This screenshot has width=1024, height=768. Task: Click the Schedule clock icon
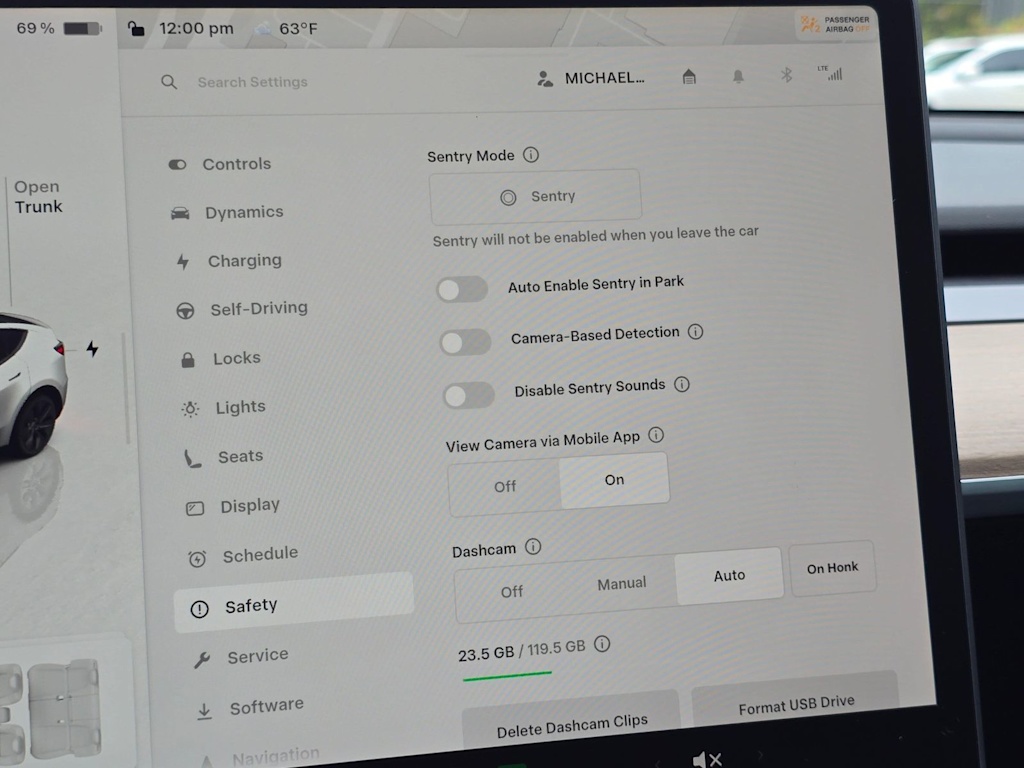pos(197,558)
